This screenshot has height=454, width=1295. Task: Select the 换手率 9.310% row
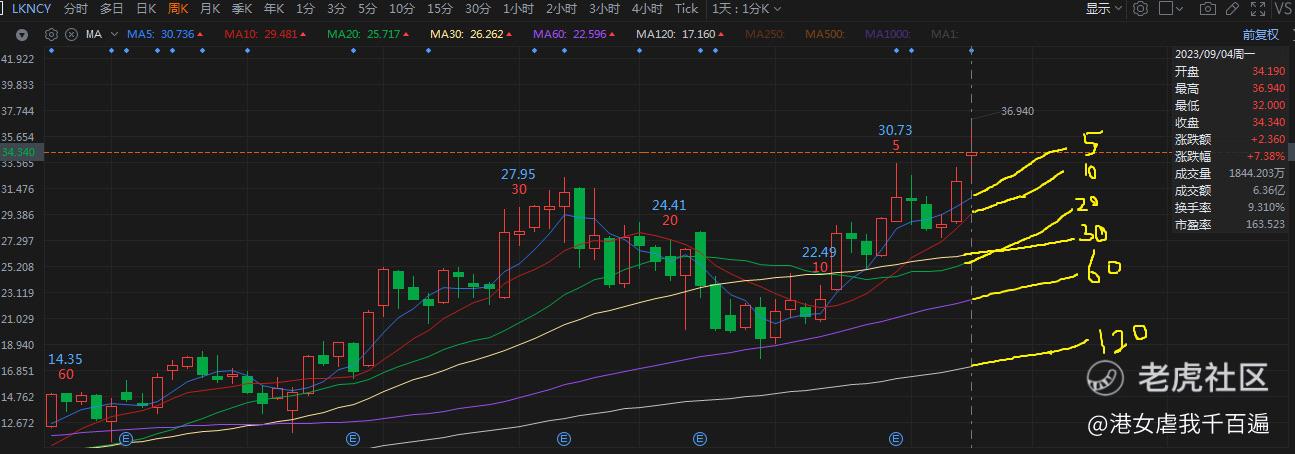point(1231,208)
